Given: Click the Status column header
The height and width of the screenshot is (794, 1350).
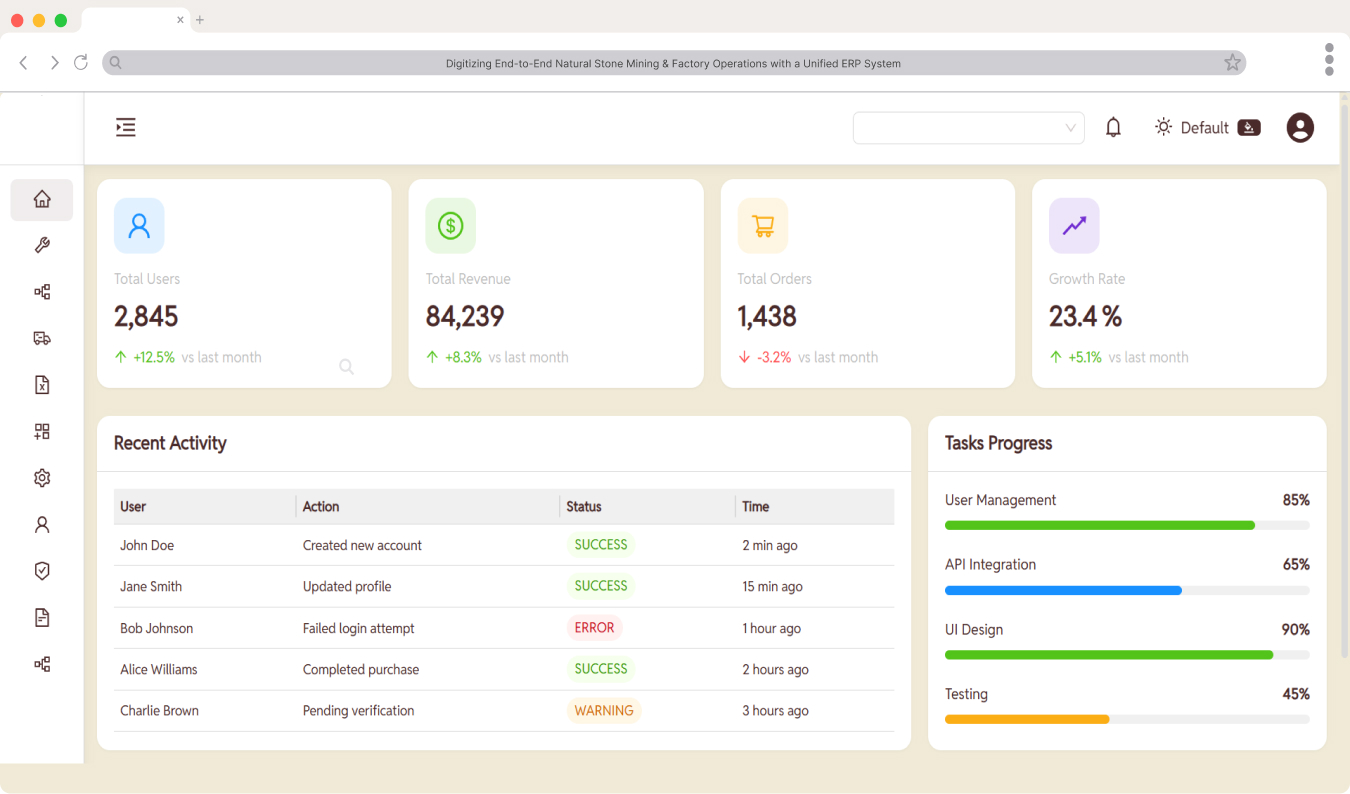Looking at the screenshot, I should [584, 507].
